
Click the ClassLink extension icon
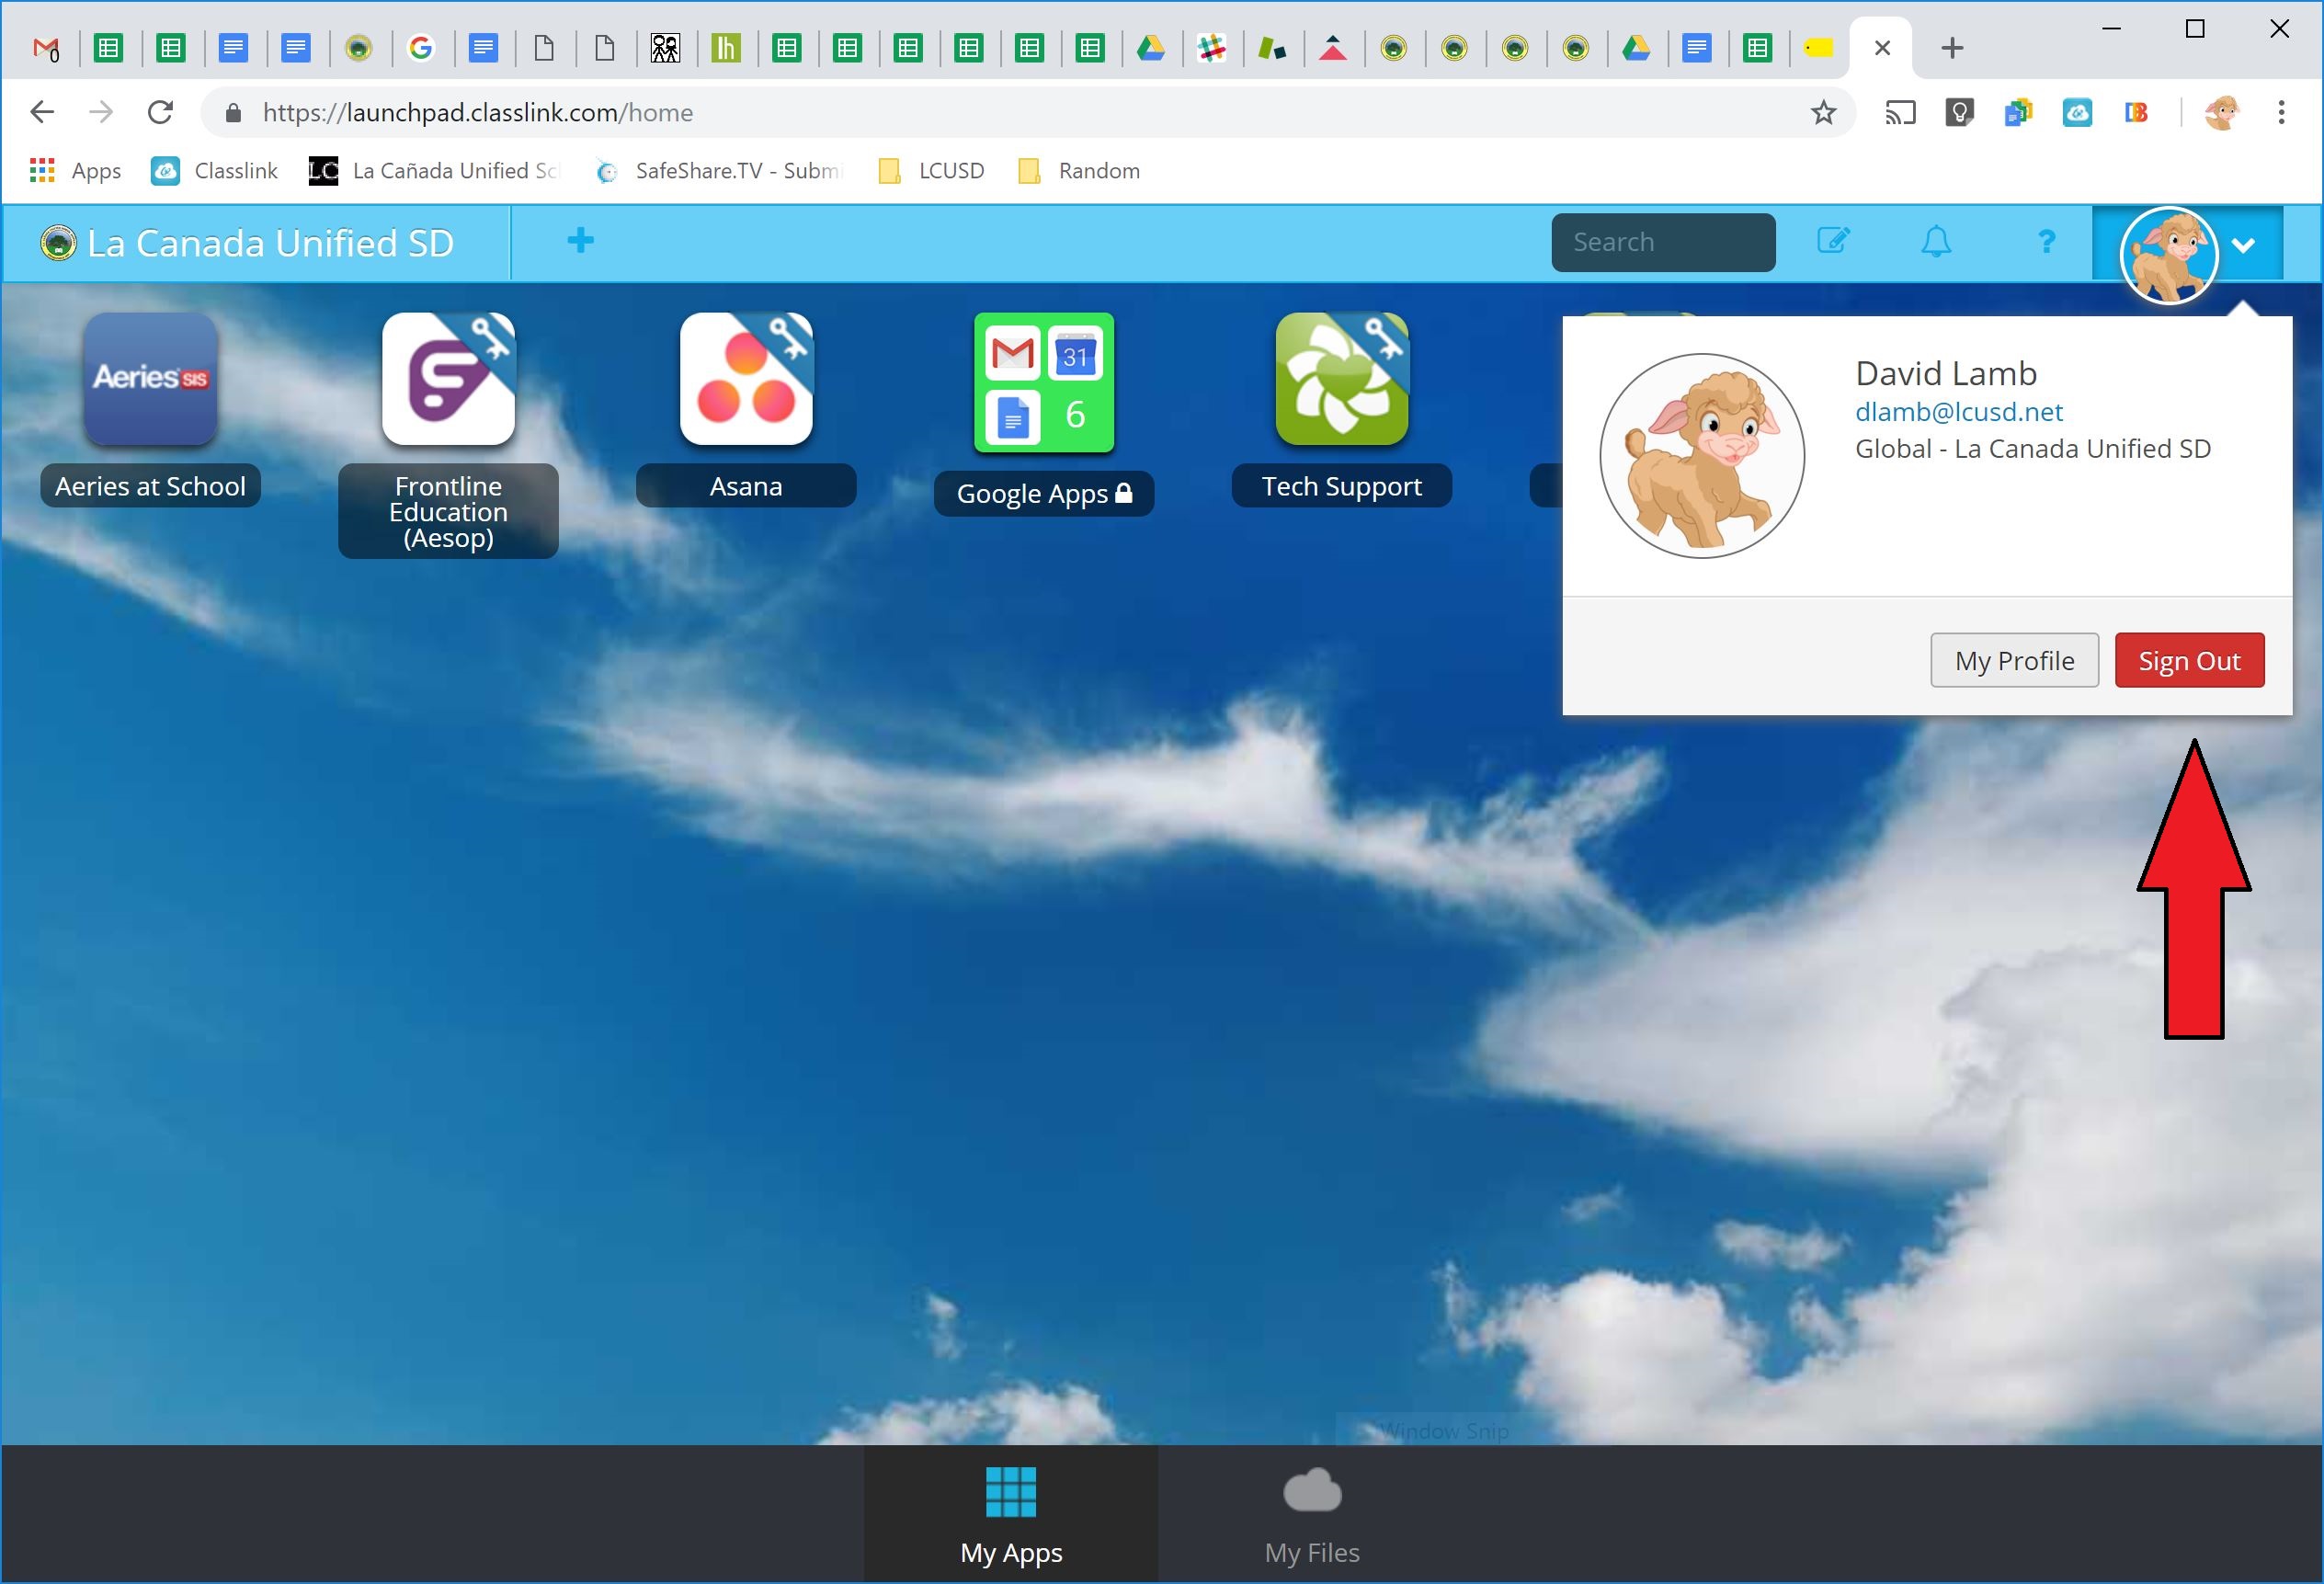point(2077,112)
